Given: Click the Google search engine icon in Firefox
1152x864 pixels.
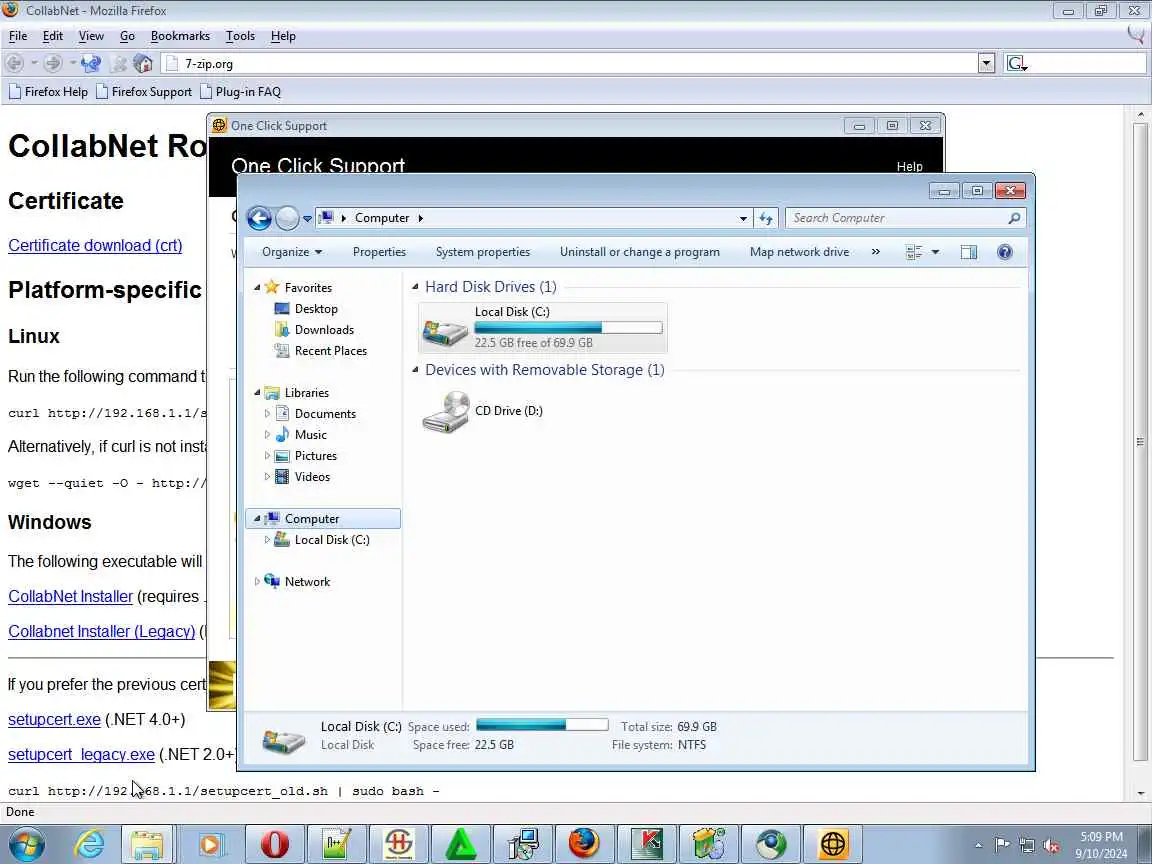Looking at the screenshot, I should [1016, 64].
